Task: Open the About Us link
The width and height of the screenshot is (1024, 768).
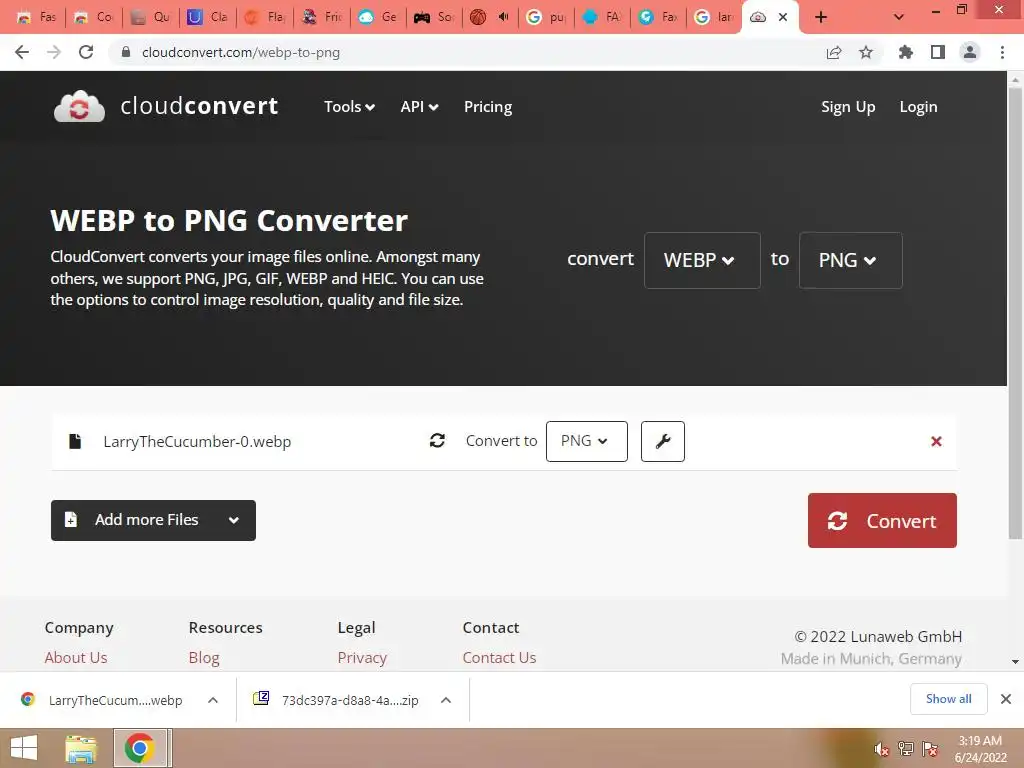Action: click(x=76, y=658)
